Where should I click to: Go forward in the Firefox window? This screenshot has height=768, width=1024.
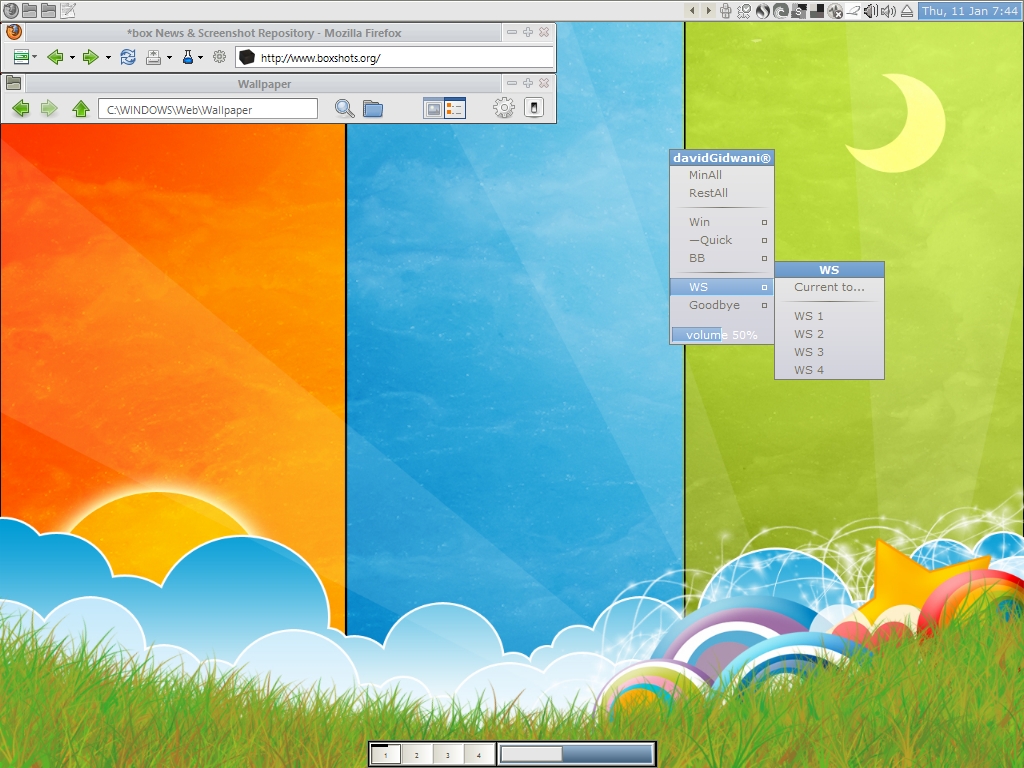click(x=91, y=57)
